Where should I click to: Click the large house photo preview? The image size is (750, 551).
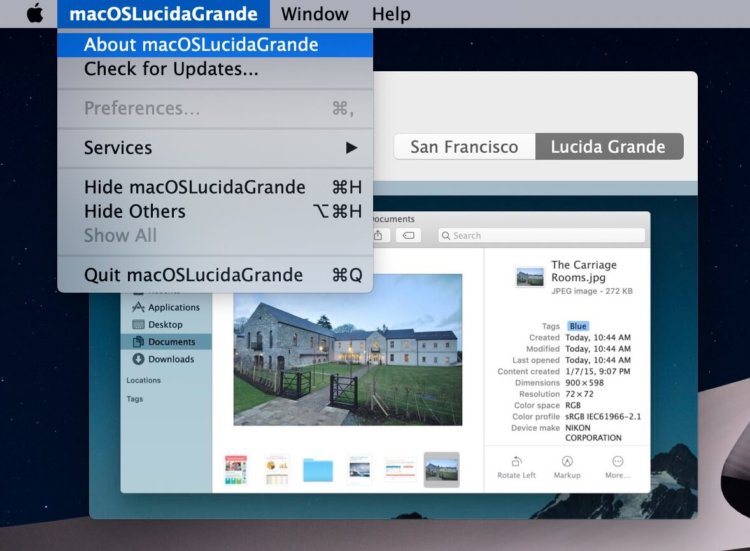(x=348, y=350)
